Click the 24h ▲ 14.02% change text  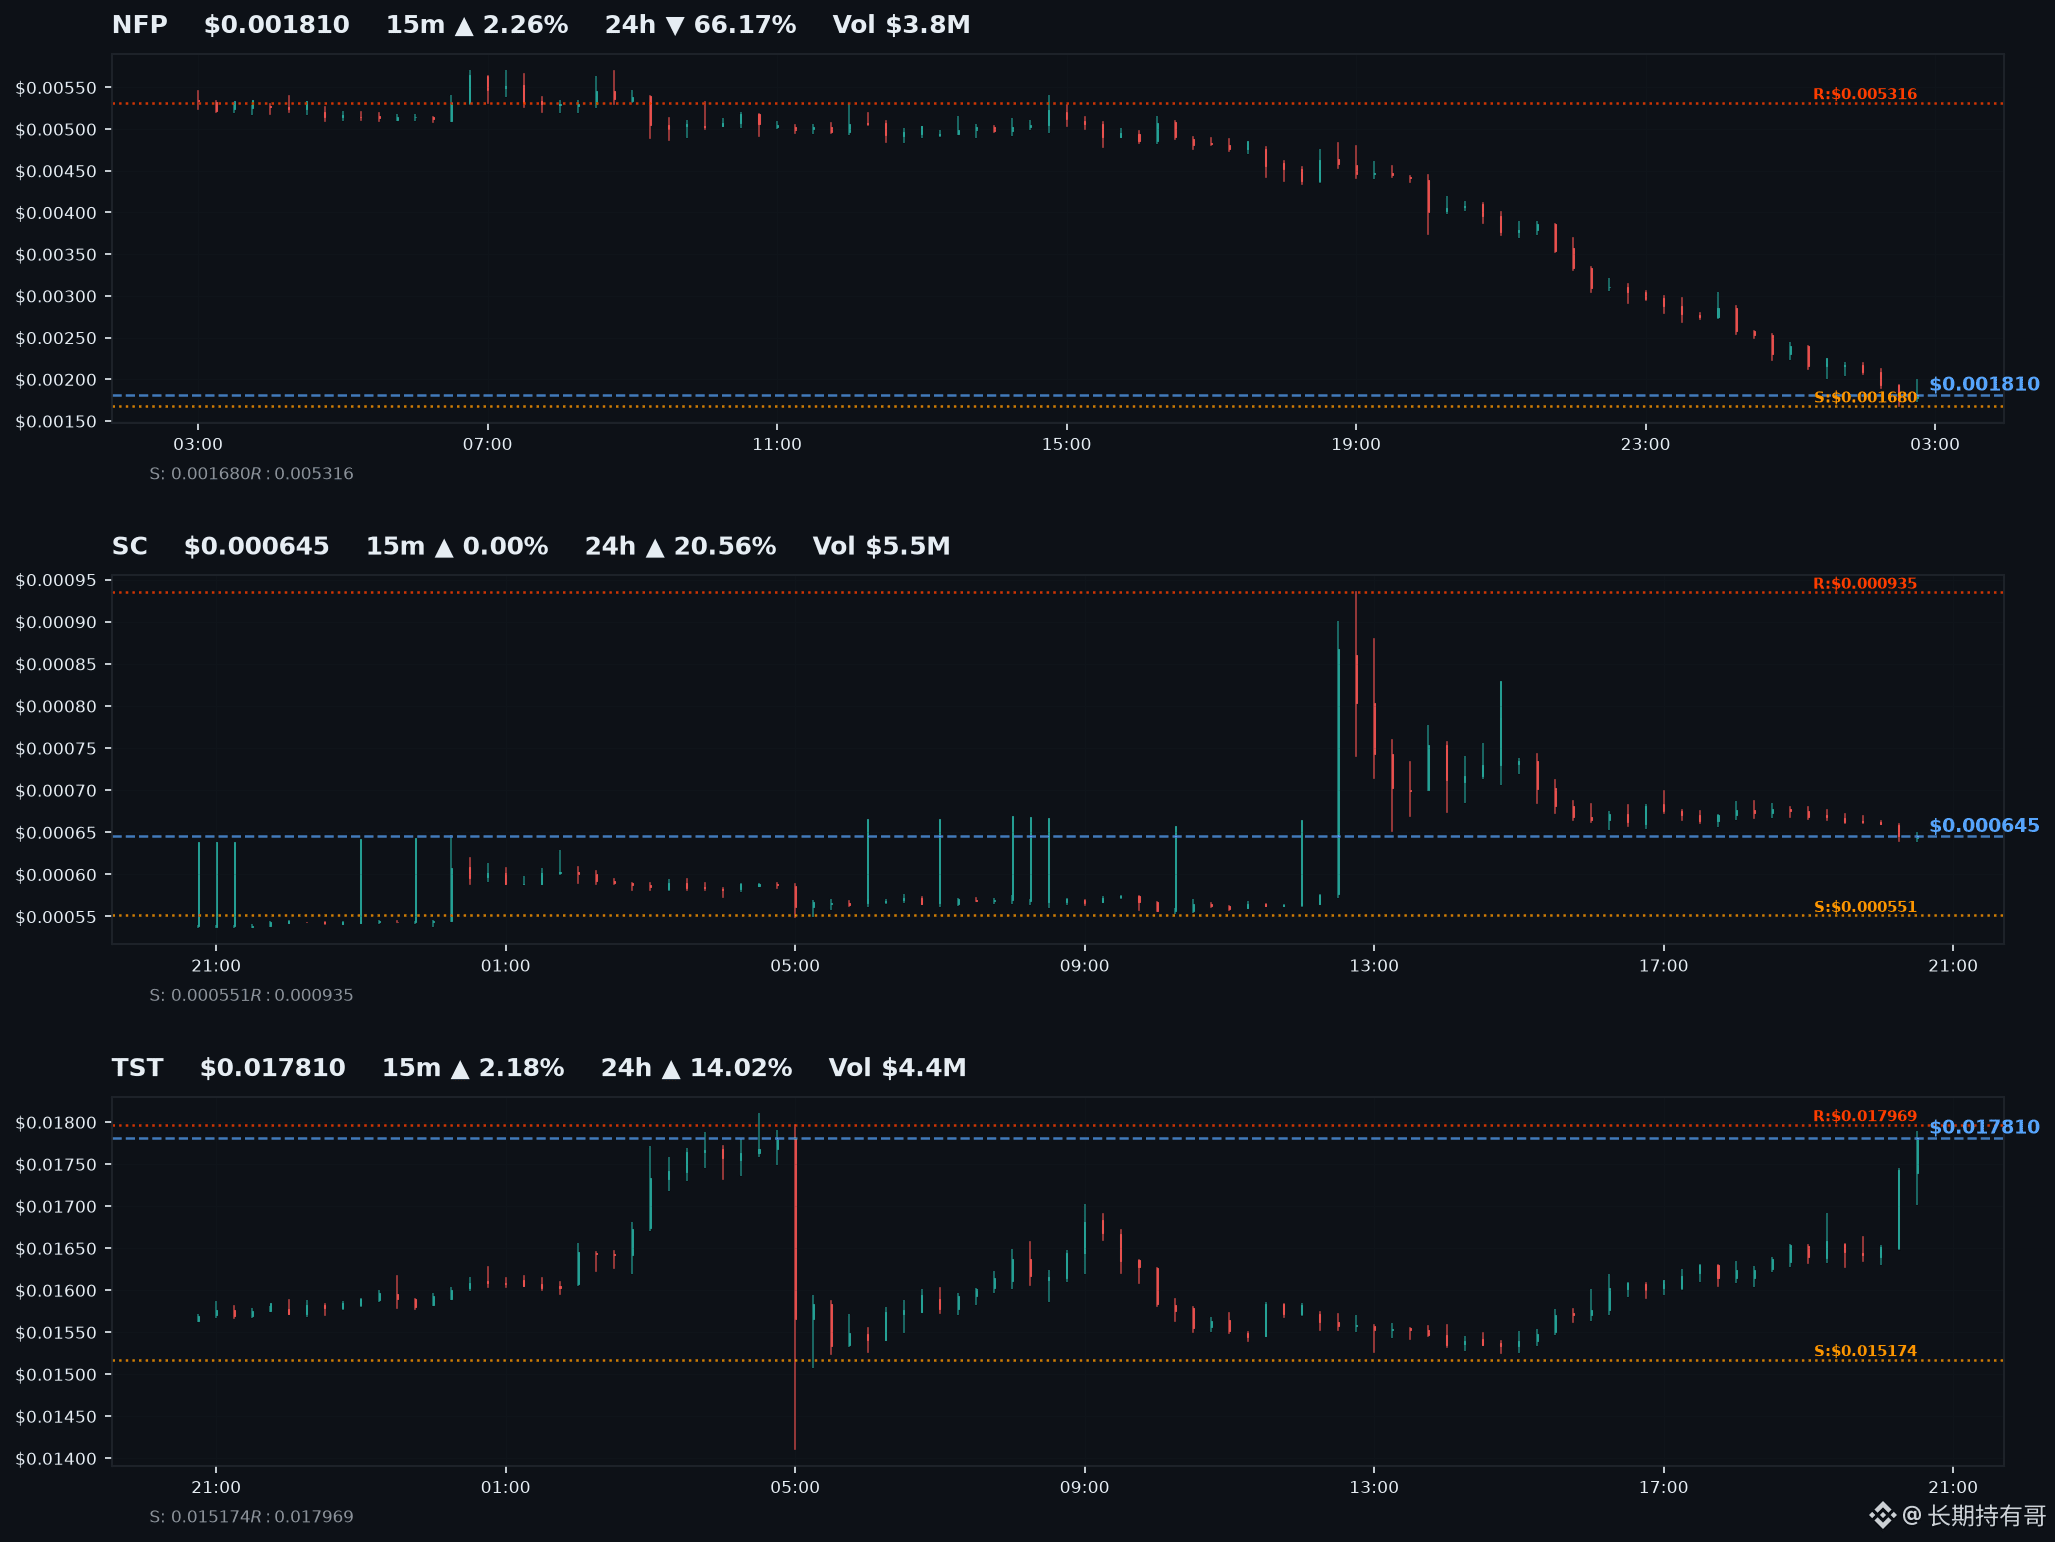(696, 1068)
